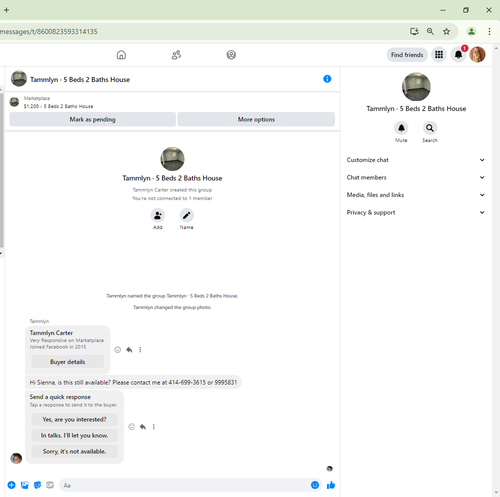Open emoji picker in message box
500x497 pixels.
click(315, 485)
